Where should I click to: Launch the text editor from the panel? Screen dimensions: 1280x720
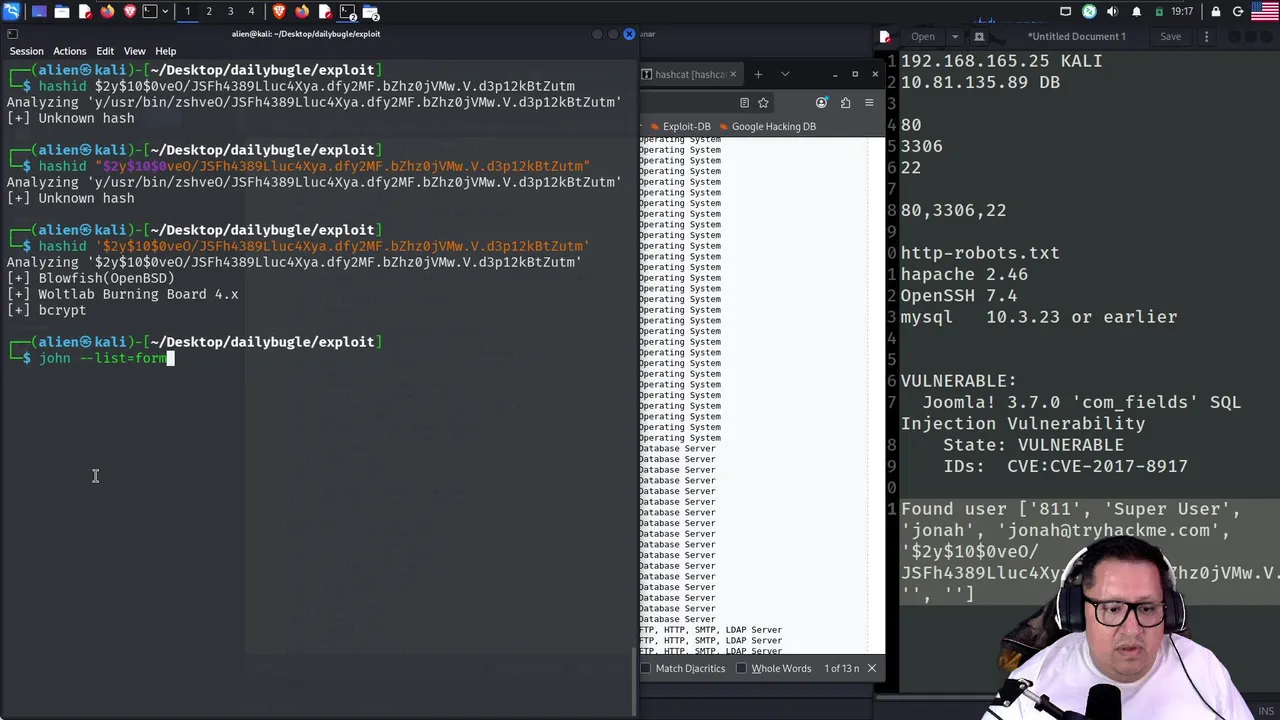85,11
